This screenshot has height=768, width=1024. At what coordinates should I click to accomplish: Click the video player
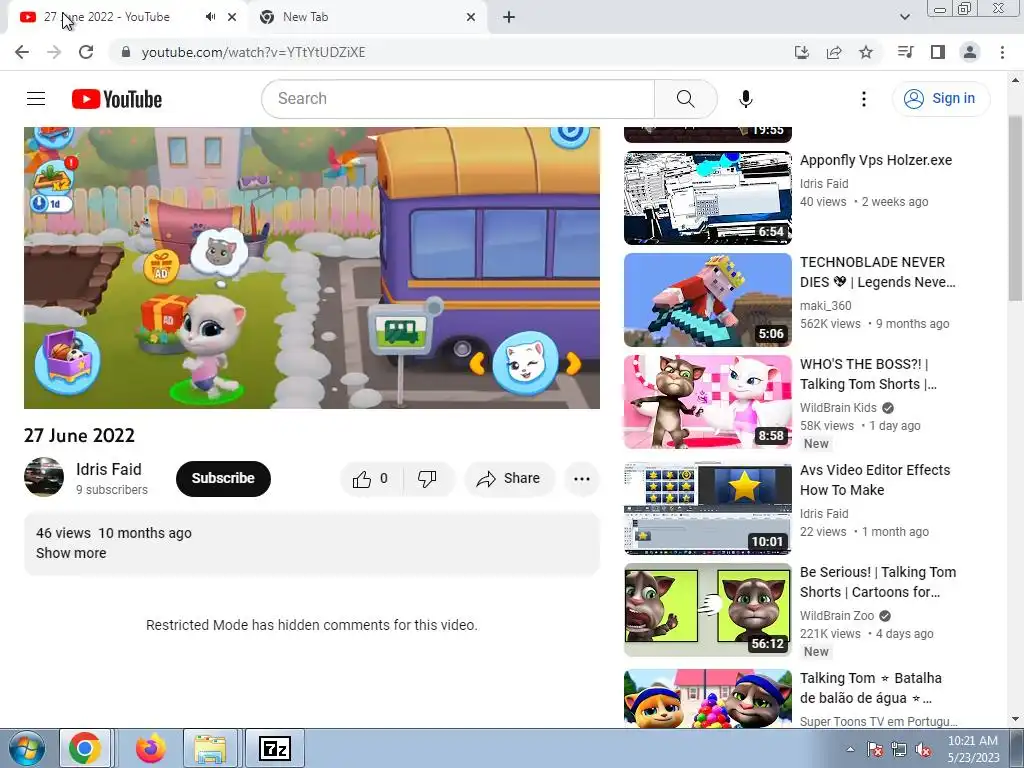(x=312, y=268)
